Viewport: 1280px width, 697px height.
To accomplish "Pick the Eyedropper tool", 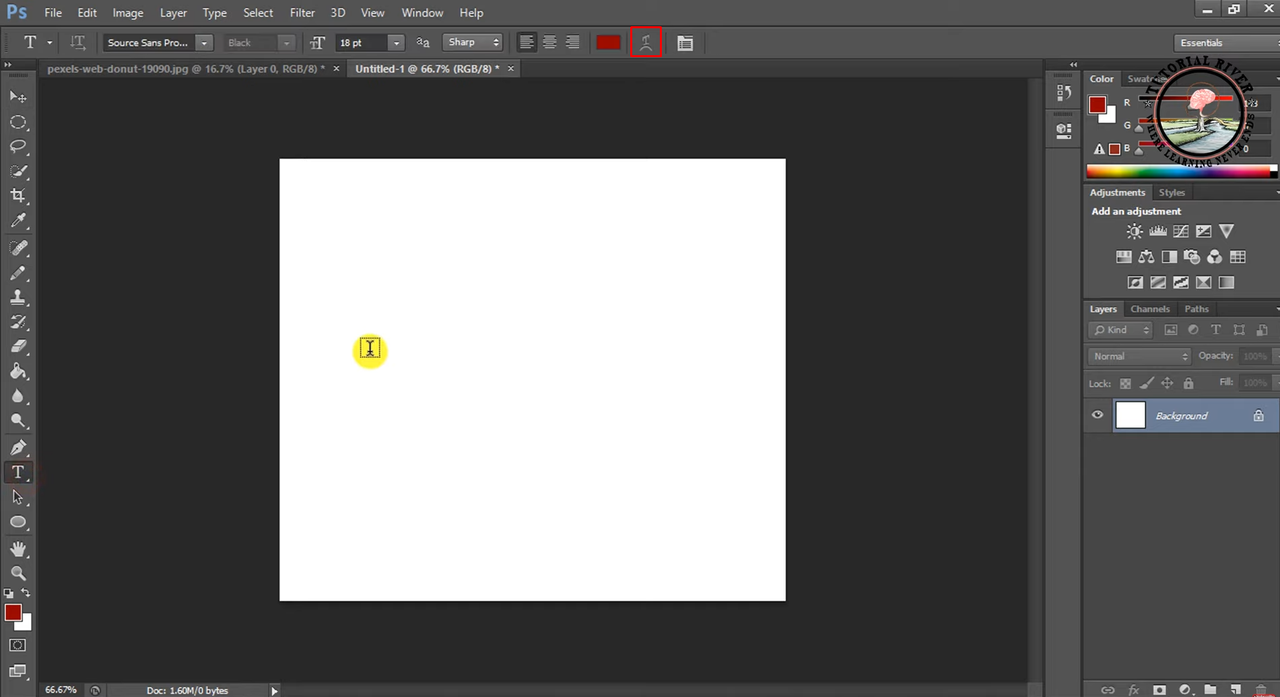I will (x=18, y=222).
